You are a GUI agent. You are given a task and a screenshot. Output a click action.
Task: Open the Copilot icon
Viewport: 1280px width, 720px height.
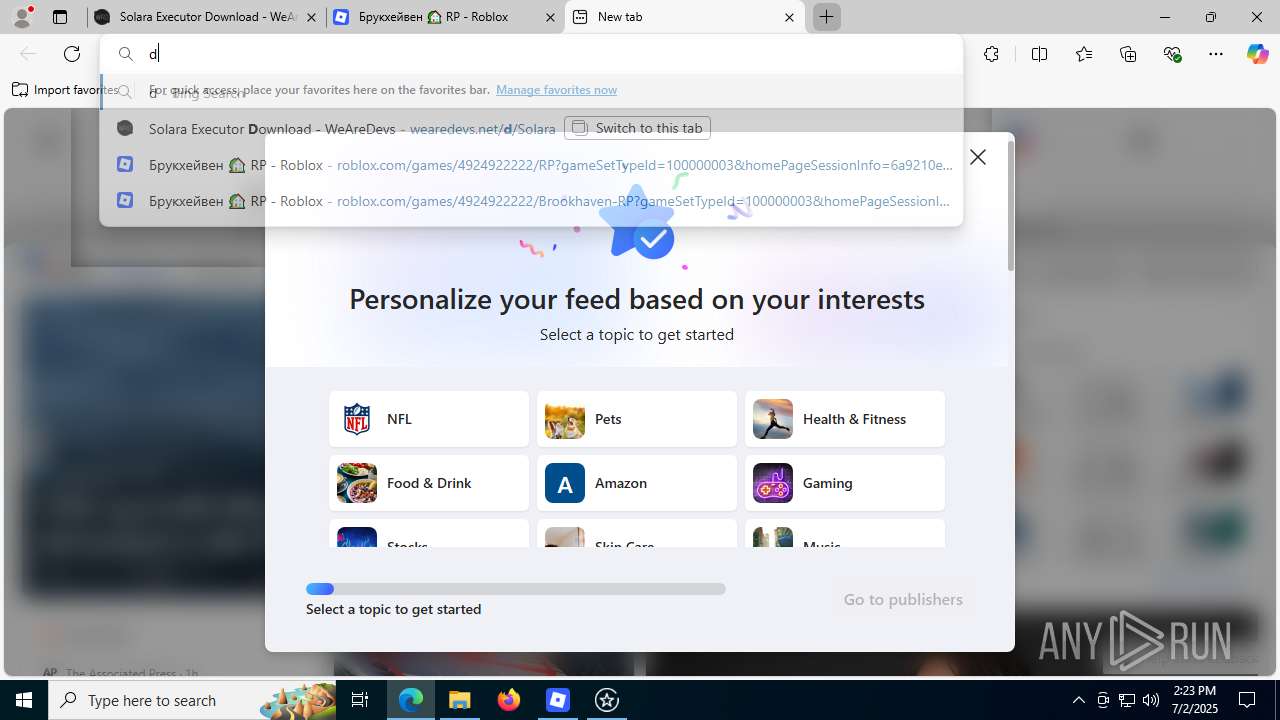point(1257,54)
